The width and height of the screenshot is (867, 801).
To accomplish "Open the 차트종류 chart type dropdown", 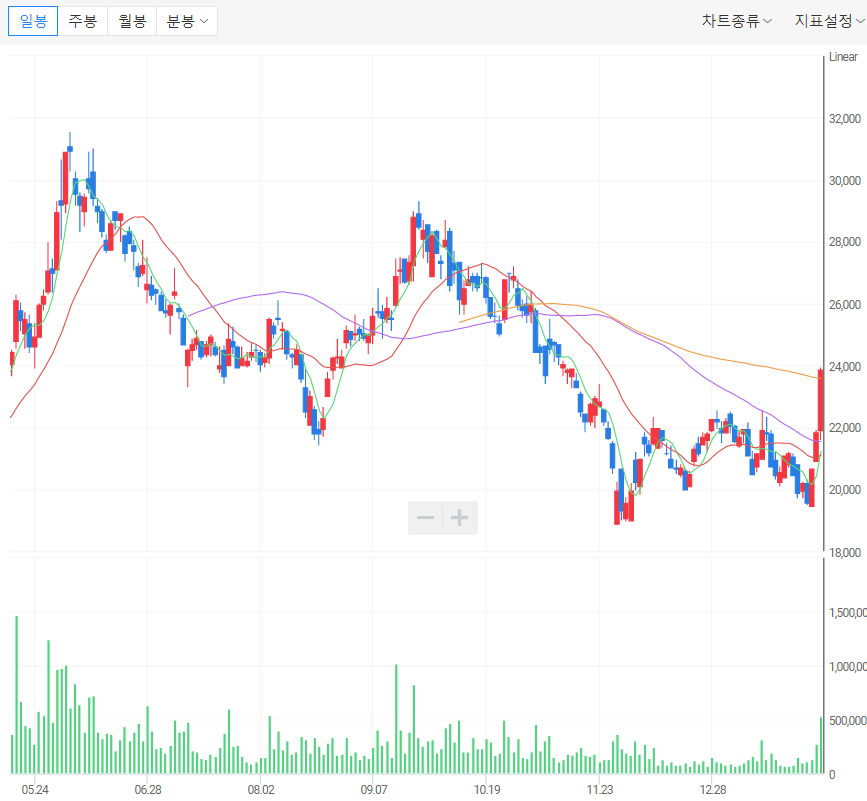I will (x=737, y=21).
